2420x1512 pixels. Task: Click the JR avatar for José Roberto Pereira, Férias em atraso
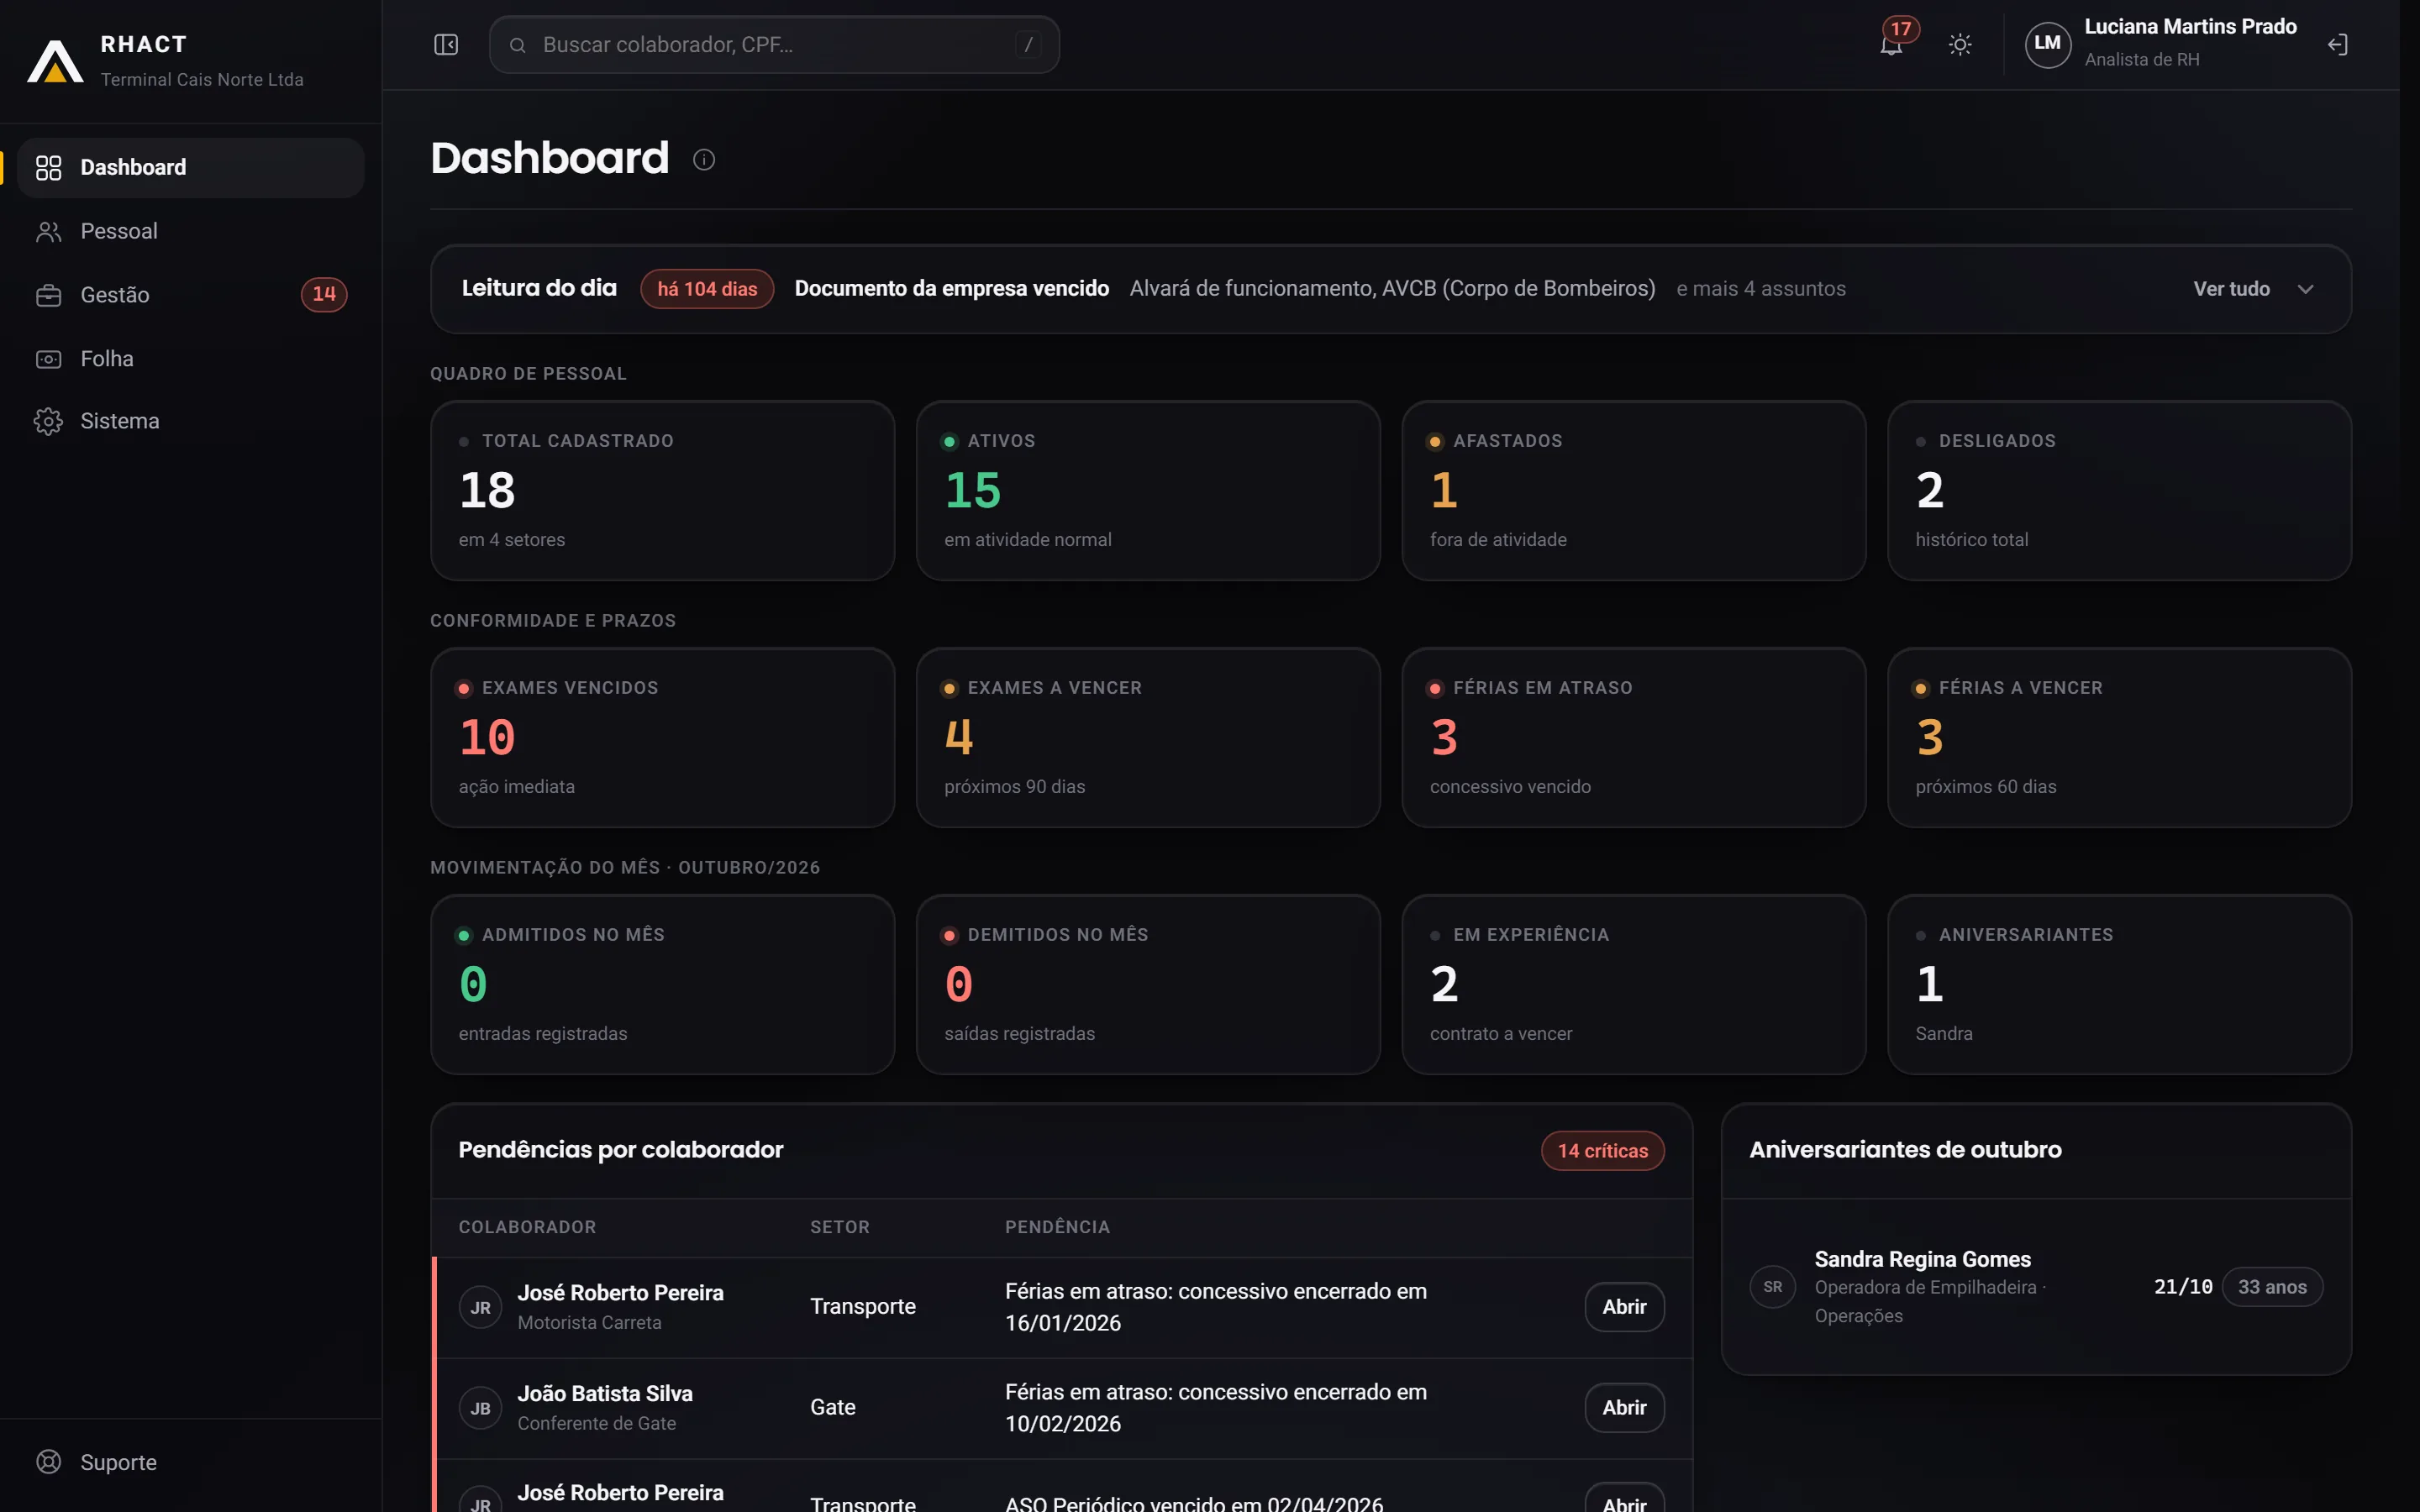[x=481, y=1307]
